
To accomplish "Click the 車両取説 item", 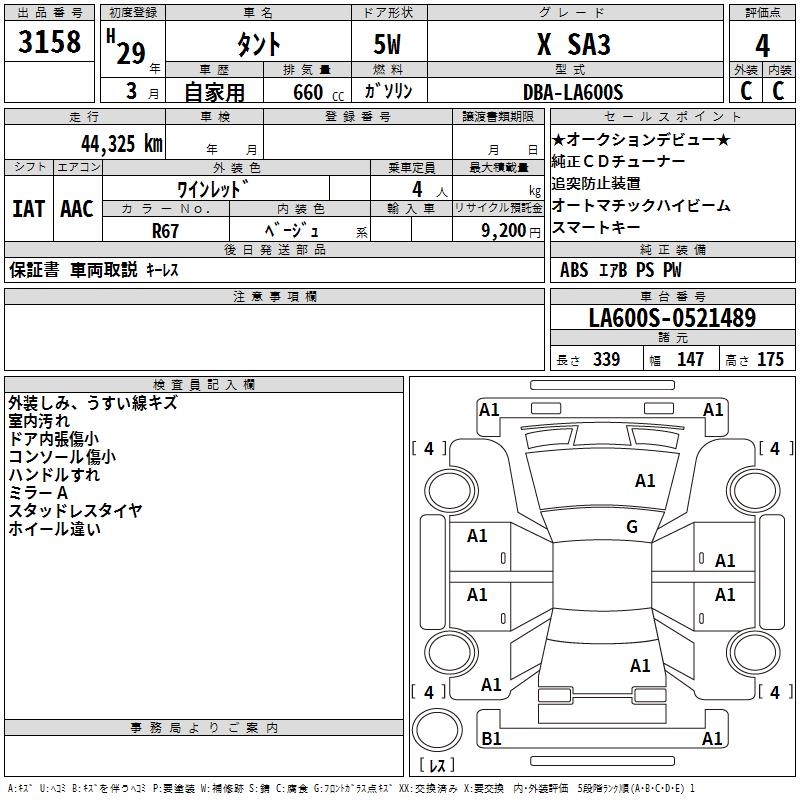I will coord(104,269).
